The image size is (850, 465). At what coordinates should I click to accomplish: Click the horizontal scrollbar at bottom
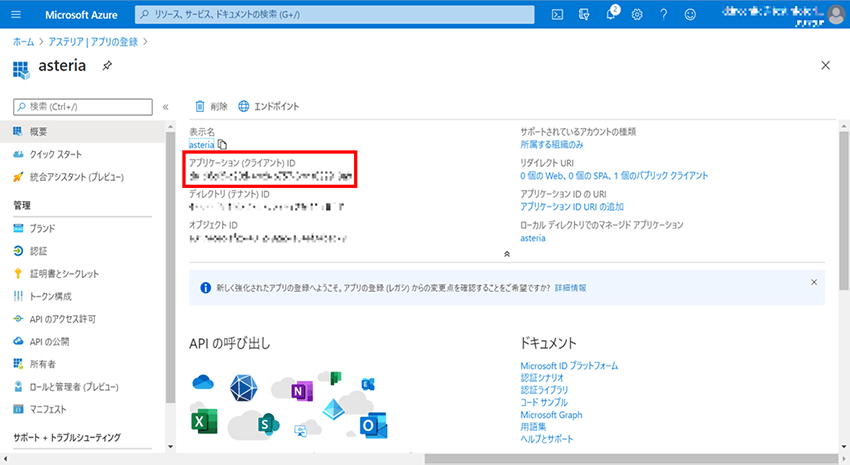(631, 459)
